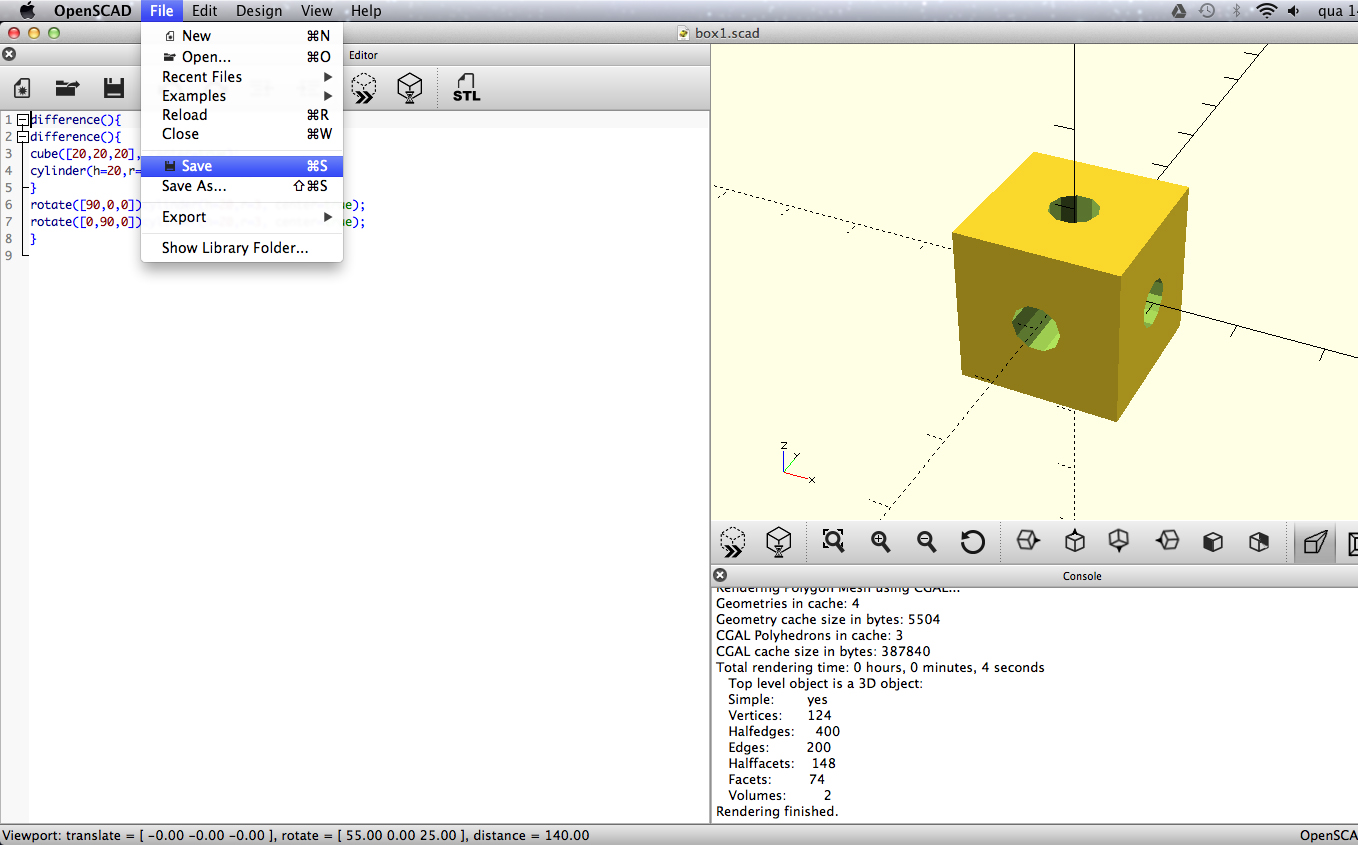1358x845 pixels.
Task: Select the Bottom view cube icon
Action: [x=1119, y=541]
